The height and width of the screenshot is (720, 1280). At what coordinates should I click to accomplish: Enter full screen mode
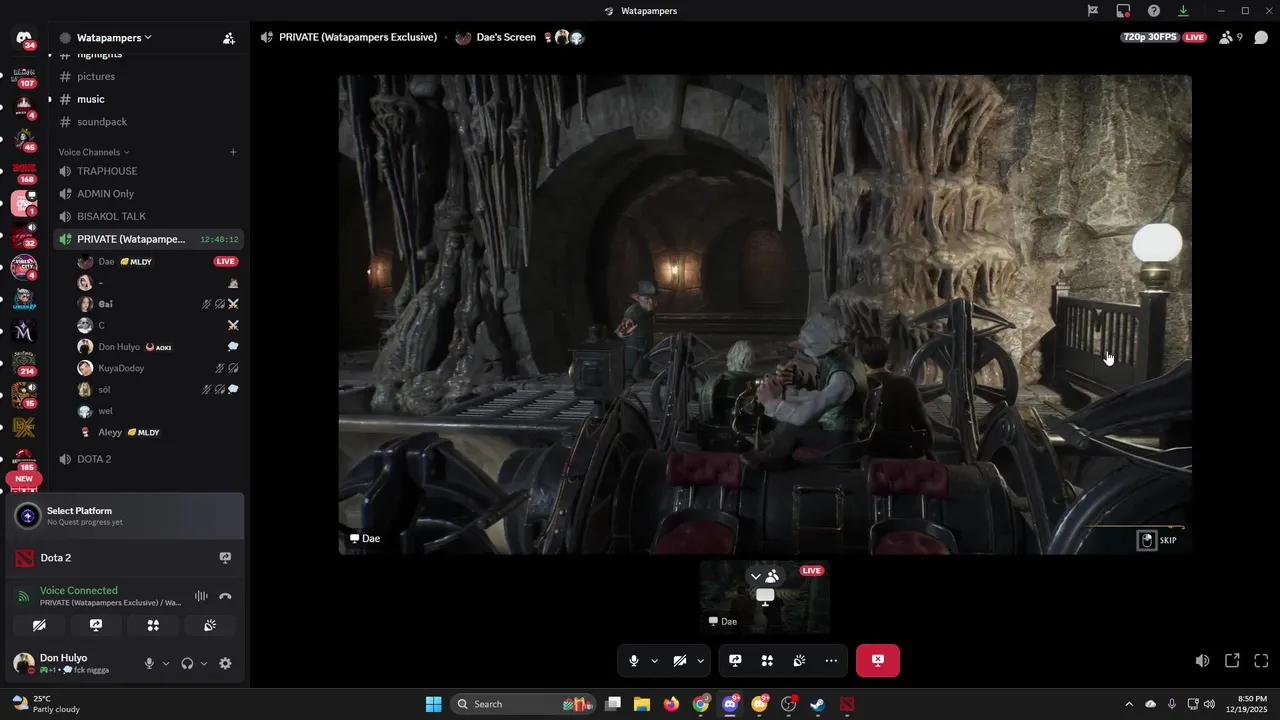[x=1261, y=661]
